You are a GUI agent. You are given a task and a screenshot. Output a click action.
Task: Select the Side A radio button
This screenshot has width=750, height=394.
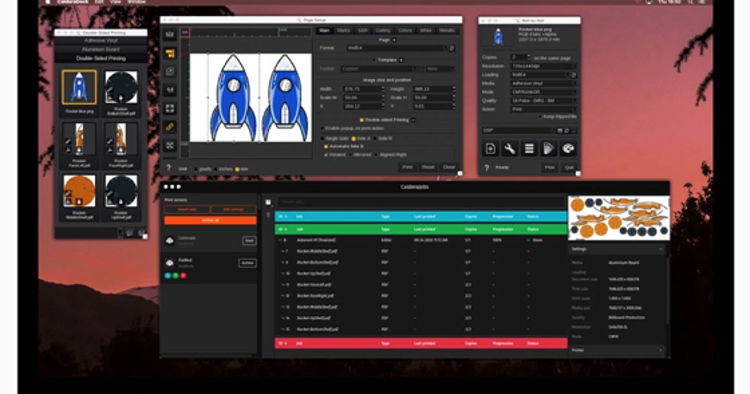[x=353, y=138]
